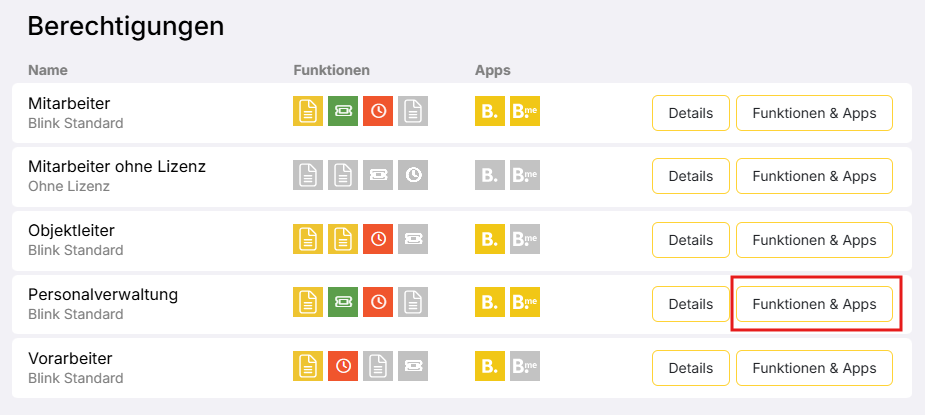Open Funktionen & Apps for Personalverwaltung
Screen dimensions: 925x415
pos(814,304)
